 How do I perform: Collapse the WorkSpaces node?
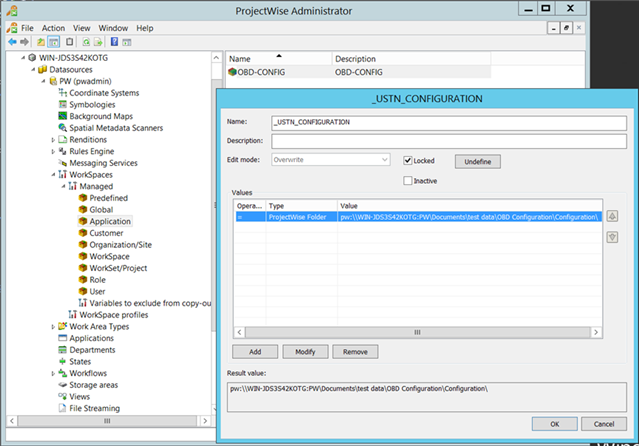click(53, 174)
